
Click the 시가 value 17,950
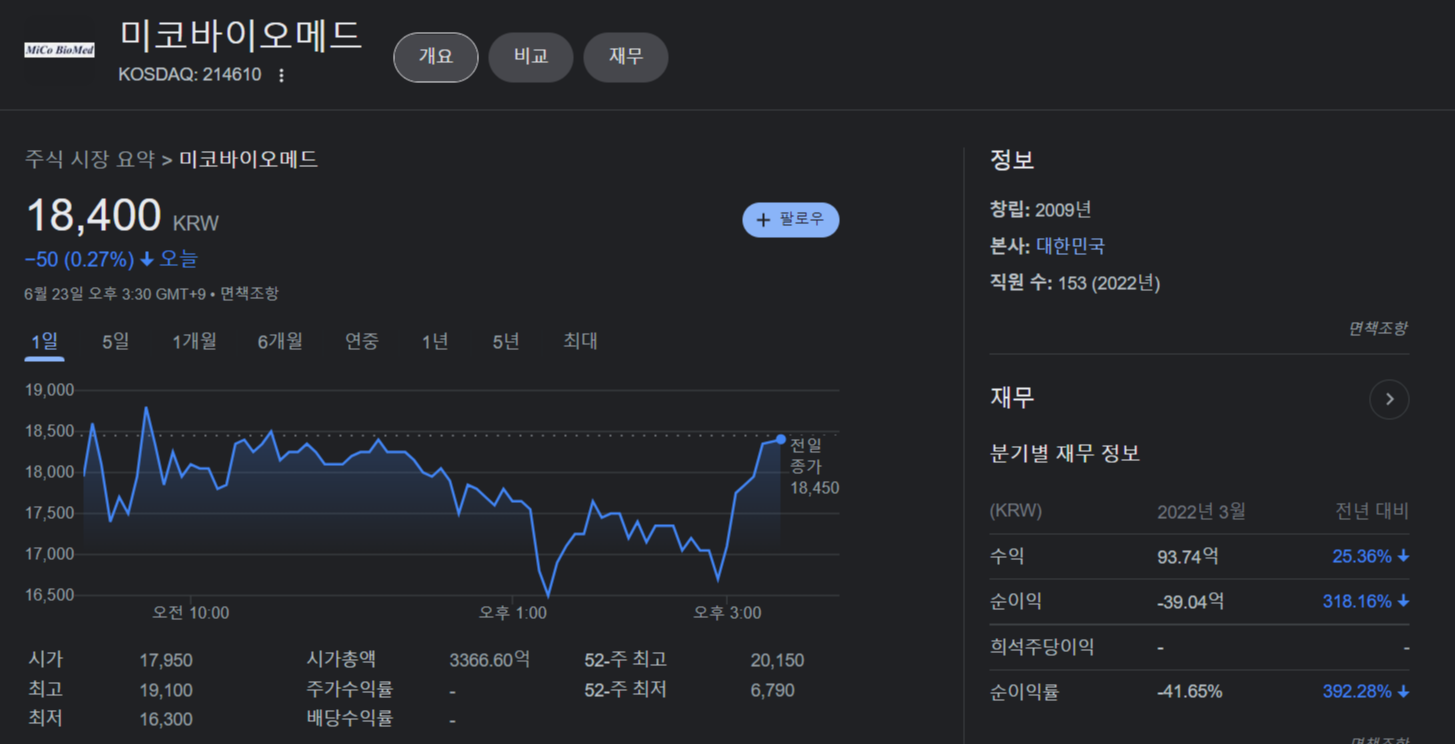[166, 661]
